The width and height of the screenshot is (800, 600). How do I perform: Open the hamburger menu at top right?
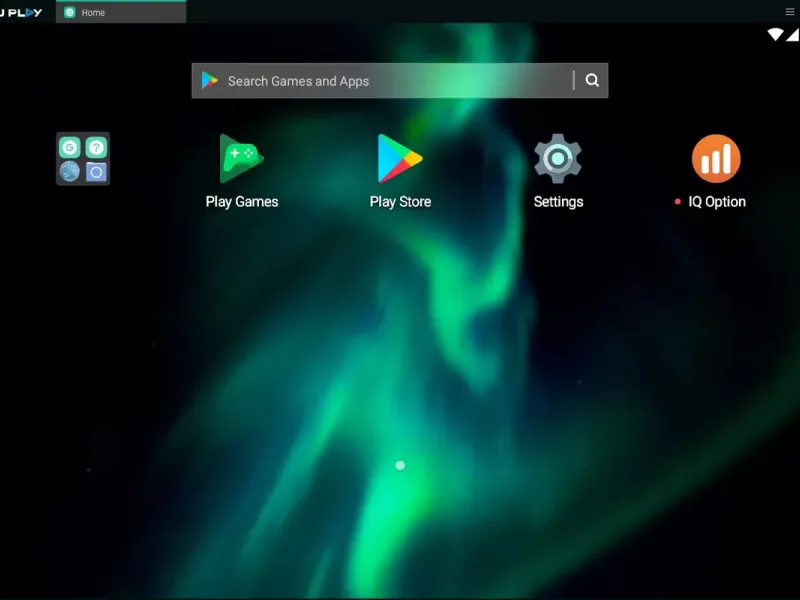(x=789, y=12)
